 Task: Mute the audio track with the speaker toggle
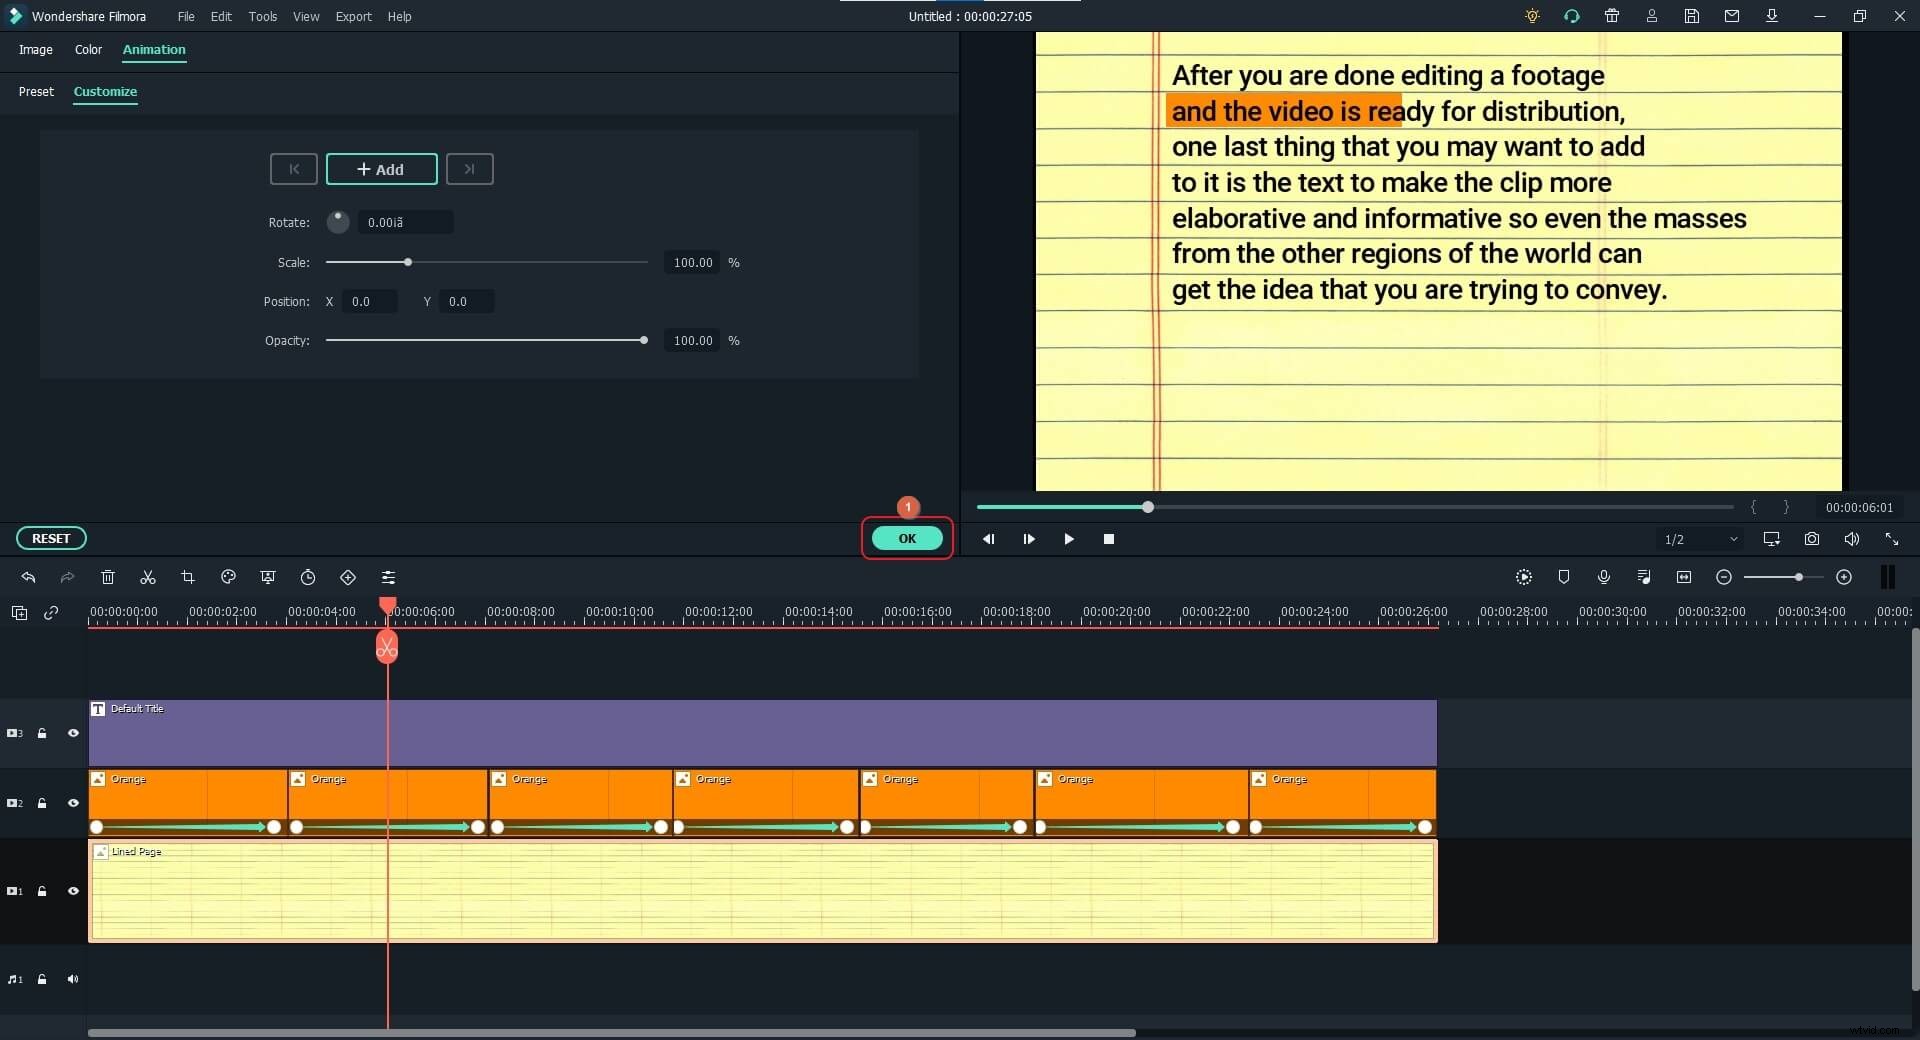(x=73, y=979)
